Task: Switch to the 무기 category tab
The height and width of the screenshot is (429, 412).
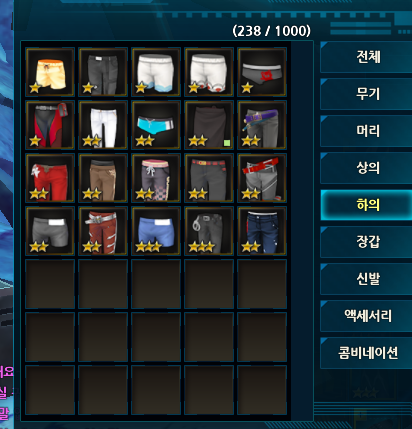Action: (366, 94)
